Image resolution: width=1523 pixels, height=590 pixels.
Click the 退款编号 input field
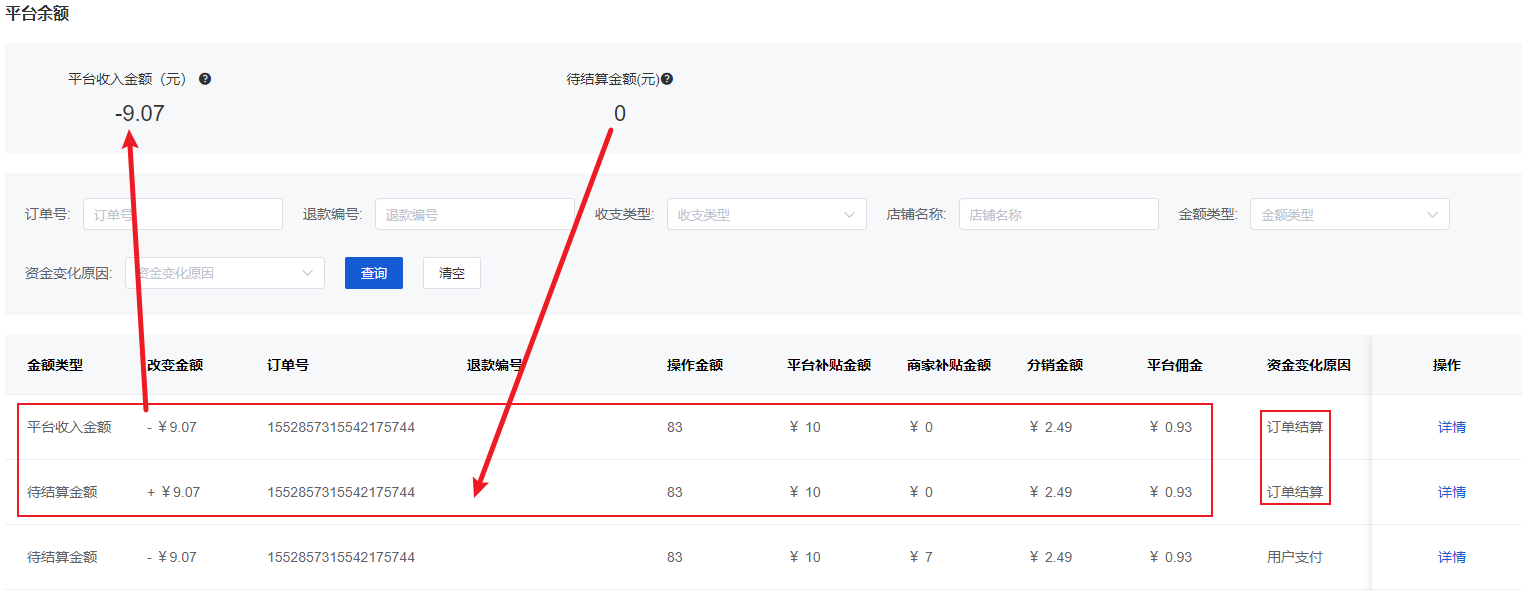click(475, 214)
